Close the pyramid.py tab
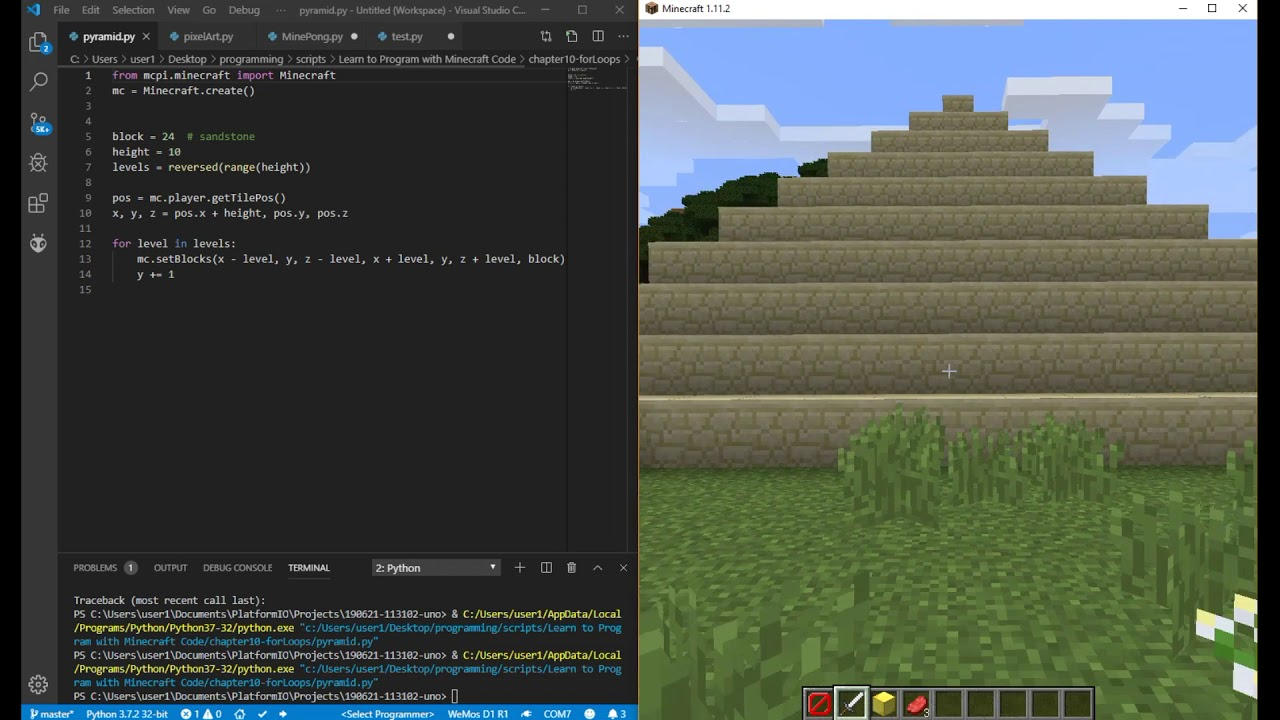The width and height of the screenshot is (1280, 720). [146, 36]
